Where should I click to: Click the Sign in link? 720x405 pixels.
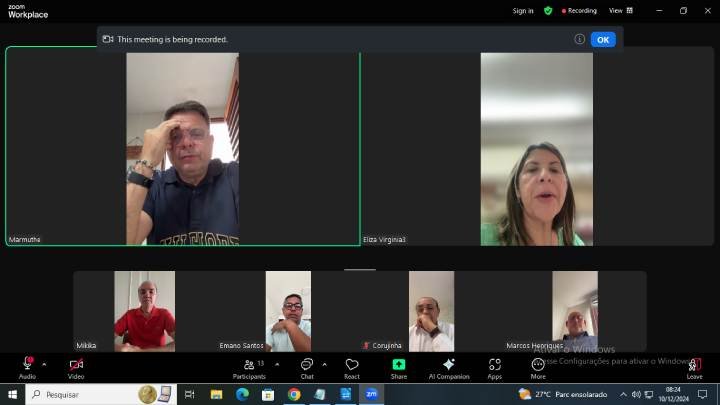point(523,11)
